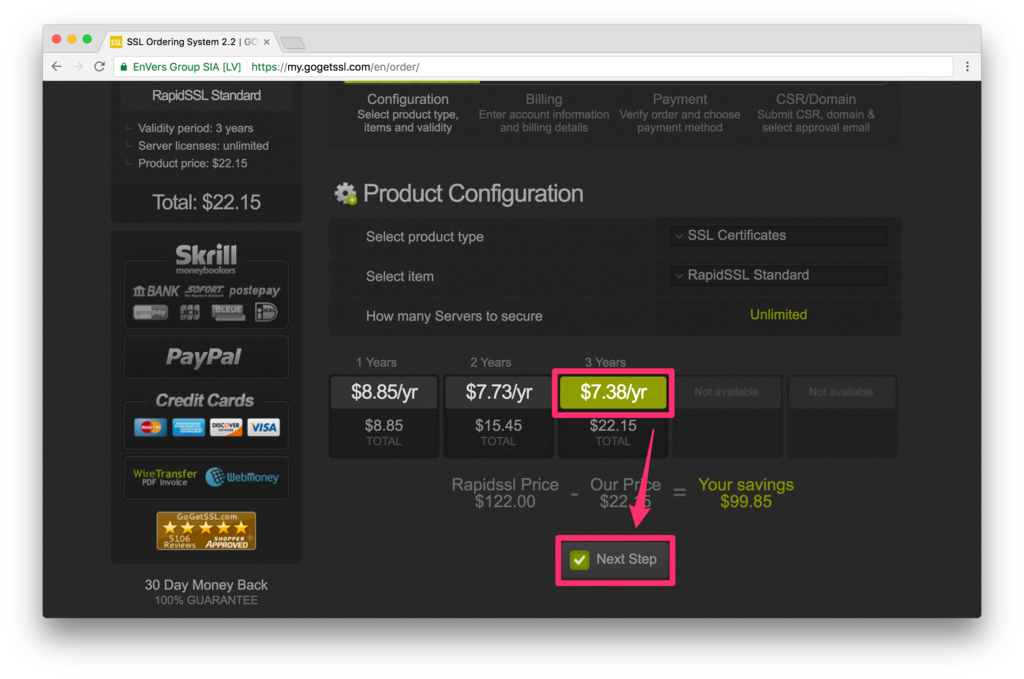The image size is (1024, 679).
Task: Click the MasterCard card icon
Action: (150, 427)
